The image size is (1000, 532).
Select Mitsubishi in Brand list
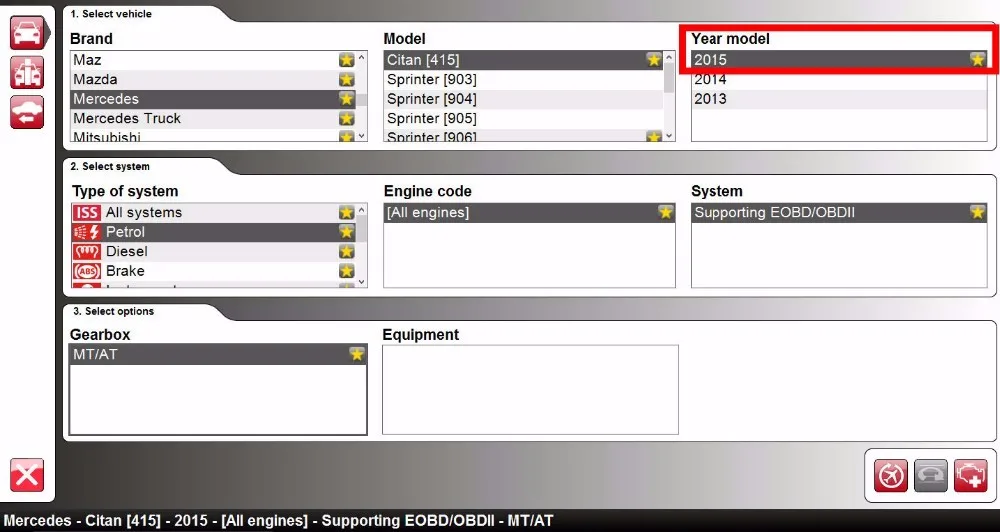point(213,136)
